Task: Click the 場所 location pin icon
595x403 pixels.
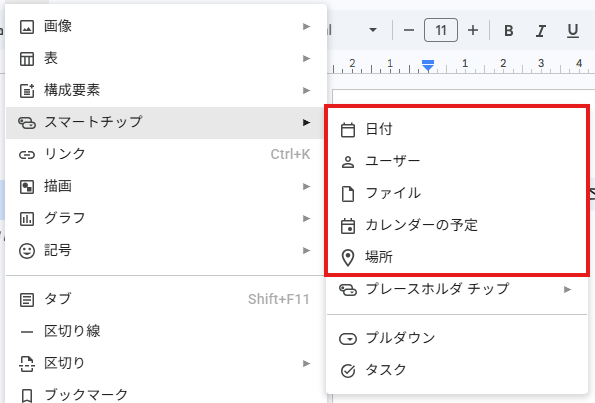Action: point(348,258)
